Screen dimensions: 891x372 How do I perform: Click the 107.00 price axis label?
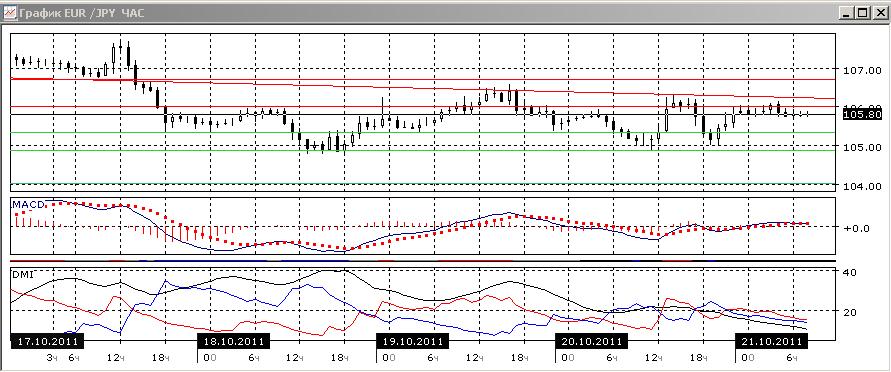[x=863, y=70]
